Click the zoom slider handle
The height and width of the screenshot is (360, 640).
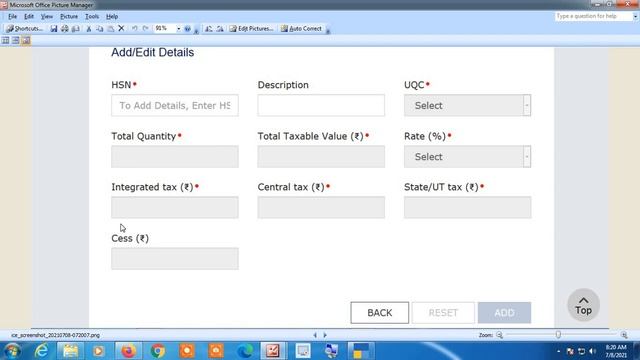[x=558, y=335]
